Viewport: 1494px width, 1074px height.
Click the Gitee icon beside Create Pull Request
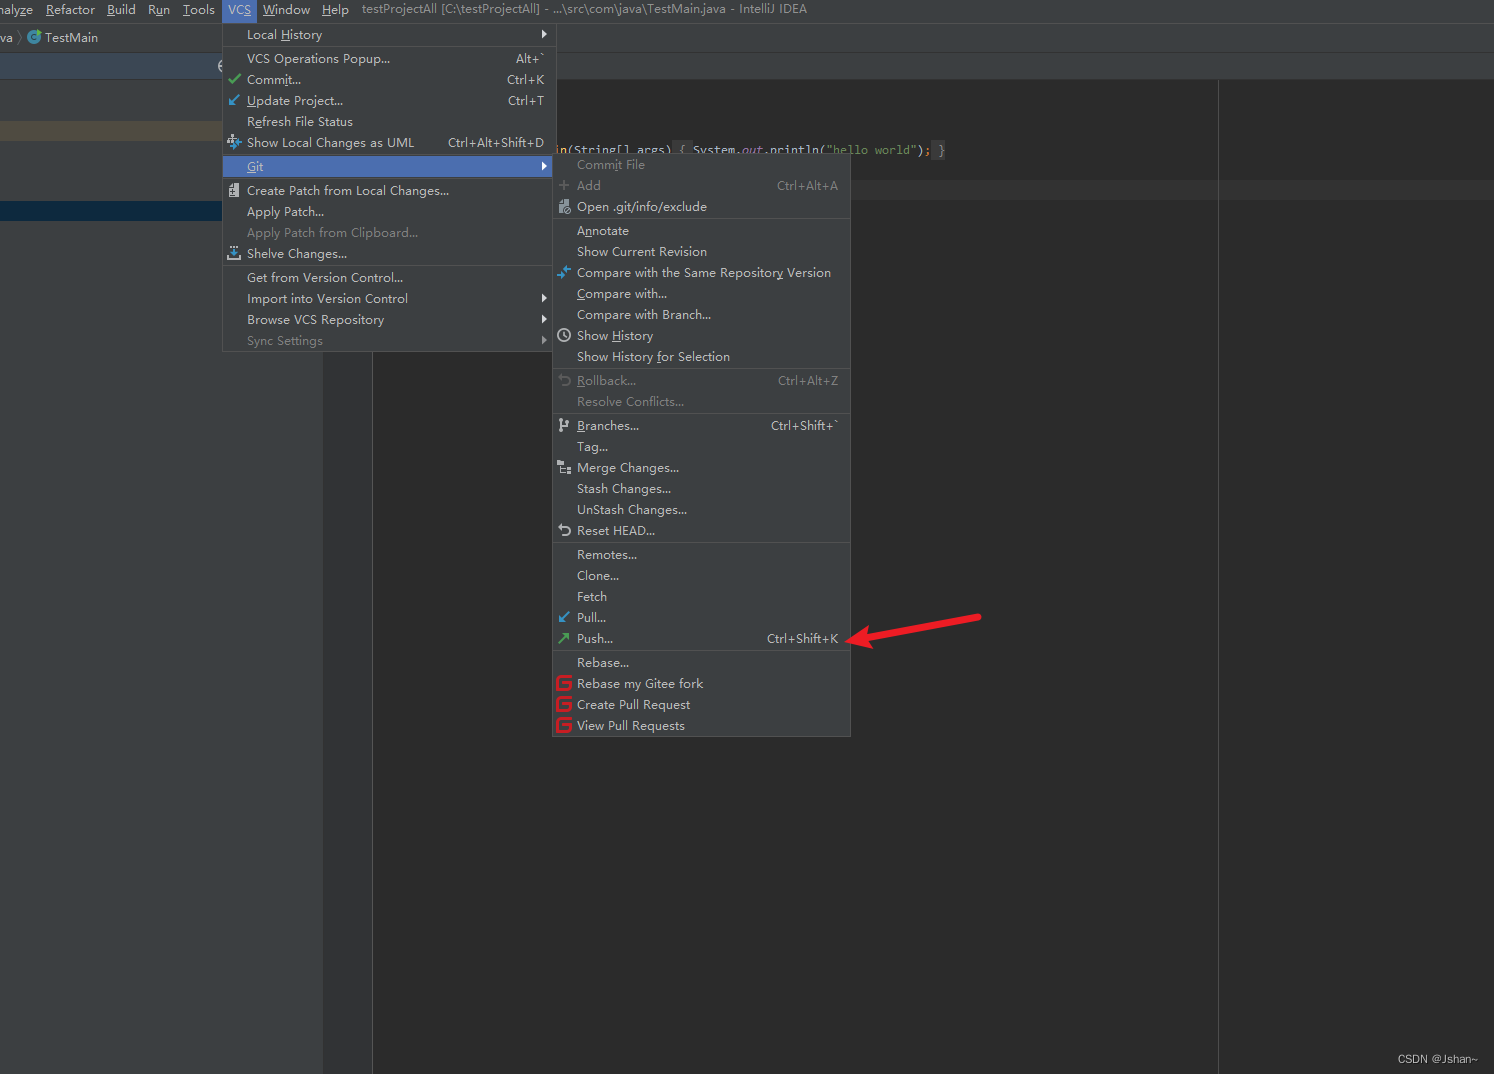[564, 705]
